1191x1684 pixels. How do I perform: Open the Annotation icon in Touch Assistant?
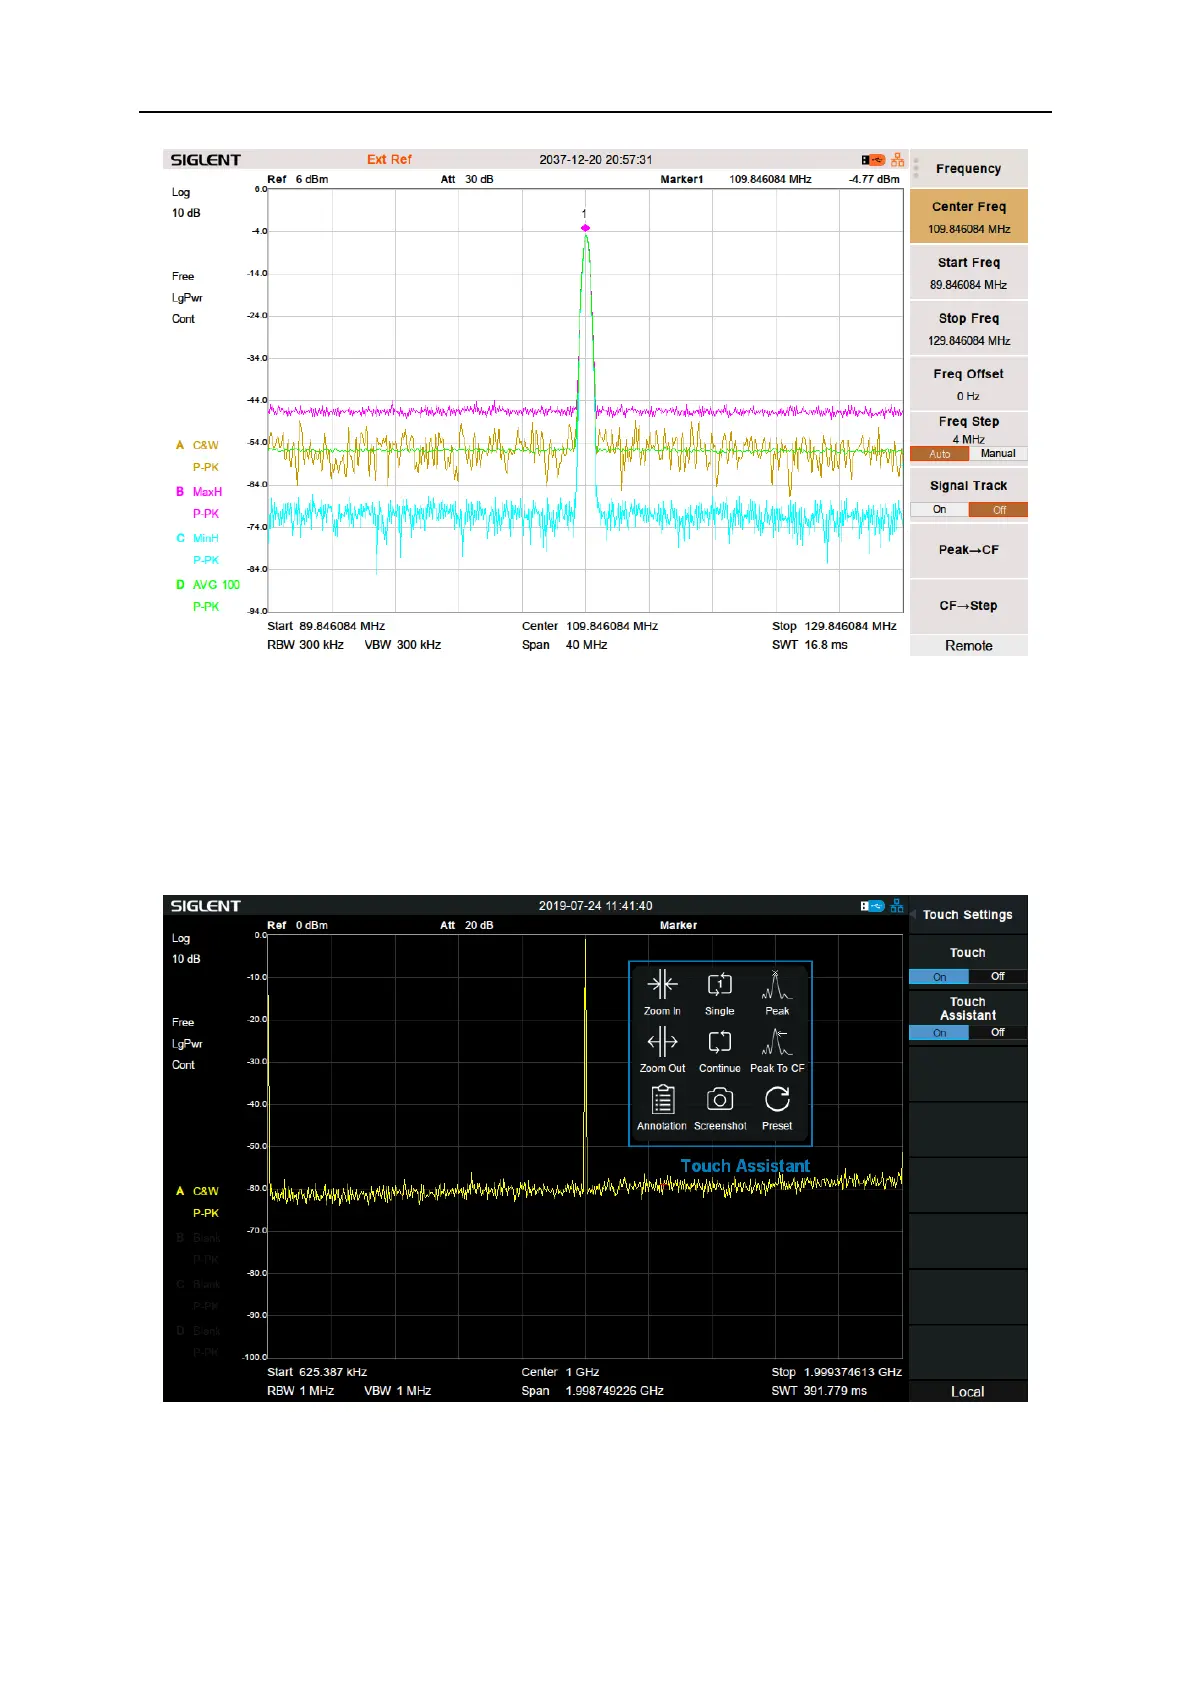pos(662,1101)
